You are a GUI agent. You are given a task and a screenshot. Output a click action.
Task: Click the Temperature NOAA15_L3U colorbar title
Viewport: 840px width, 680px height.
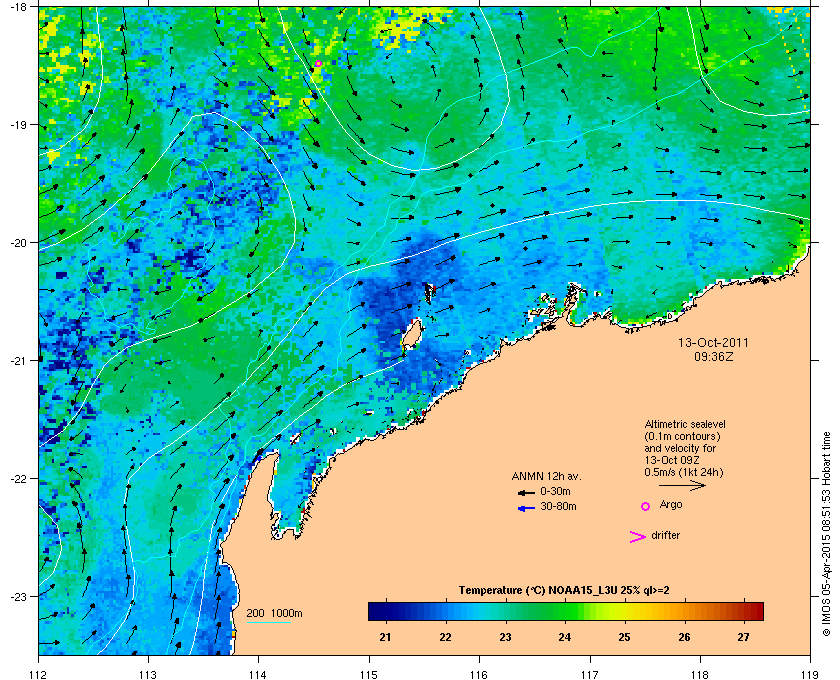(564, 591)
